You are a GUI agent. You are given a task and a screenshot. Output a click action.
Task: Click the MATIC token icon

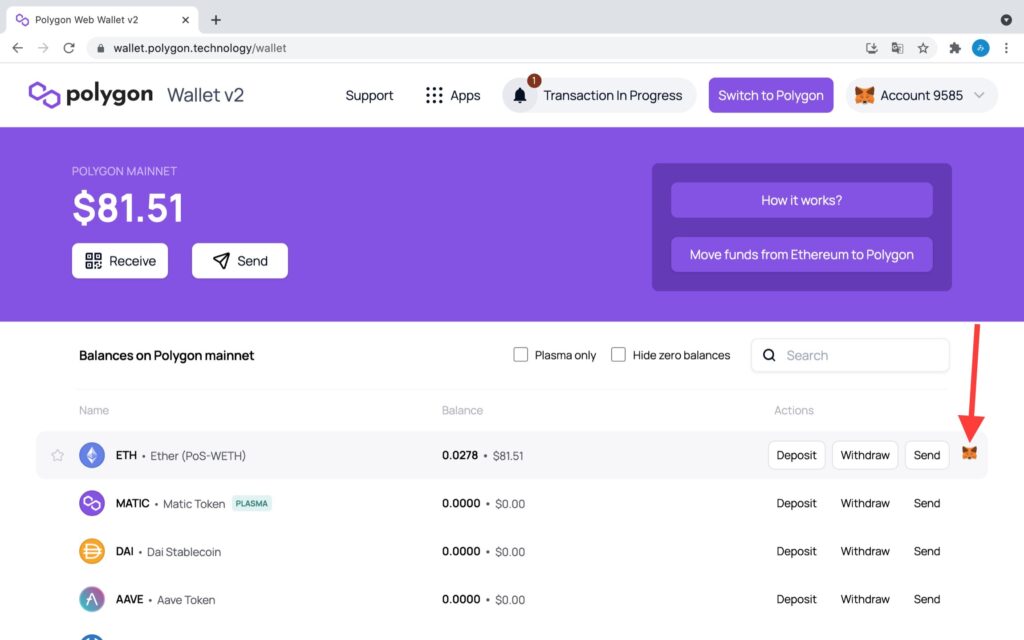click(92, 504)
